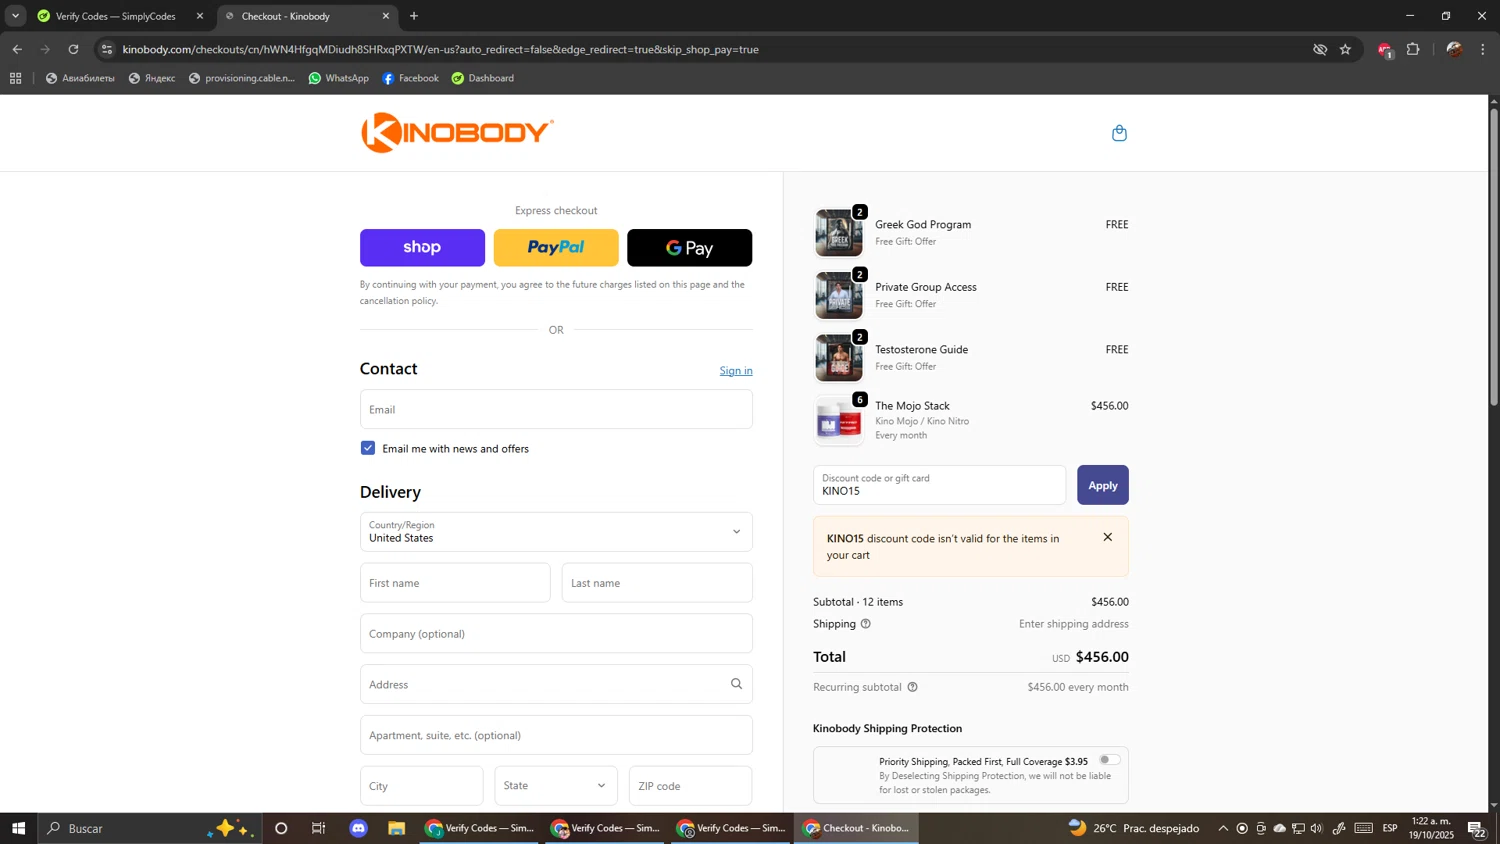Image resolution: width=1500 pixels, height=844 pixels.
Task: Click the First name field
Action: click(x=455, y=583)
